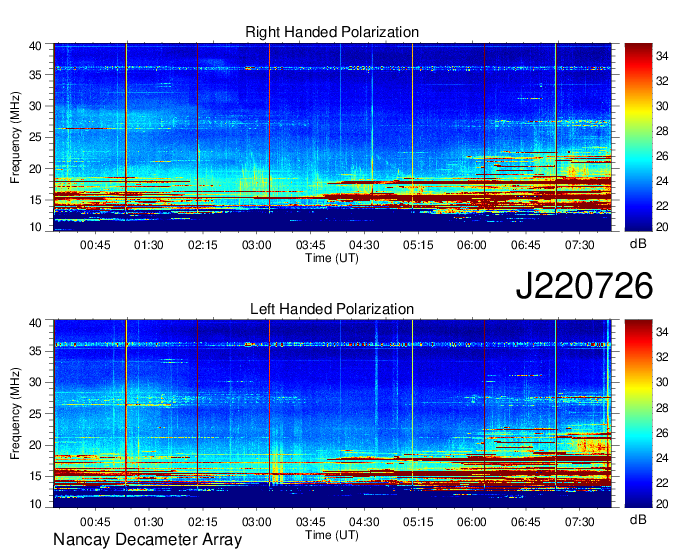Screen dimensions: 680x552
Task: Click the 22 value on Right Handed colorbar
Action: [x=662, y=206]
